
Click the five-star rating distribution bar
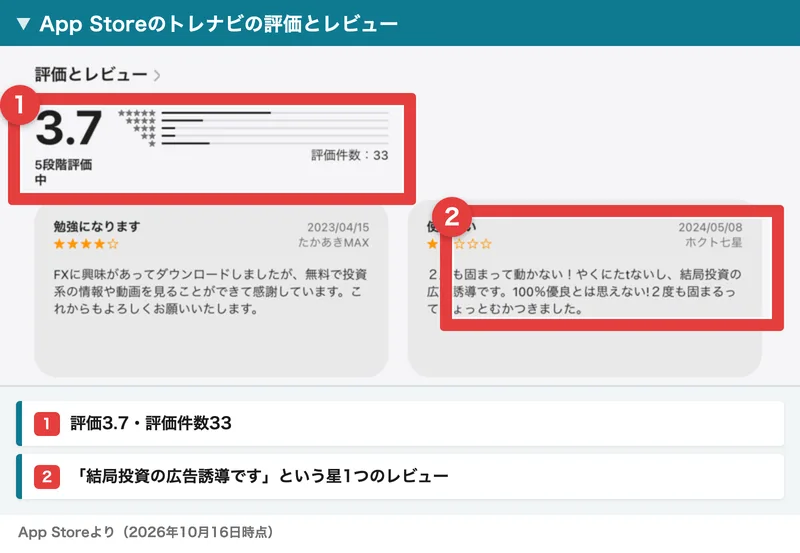click(275, 113)
